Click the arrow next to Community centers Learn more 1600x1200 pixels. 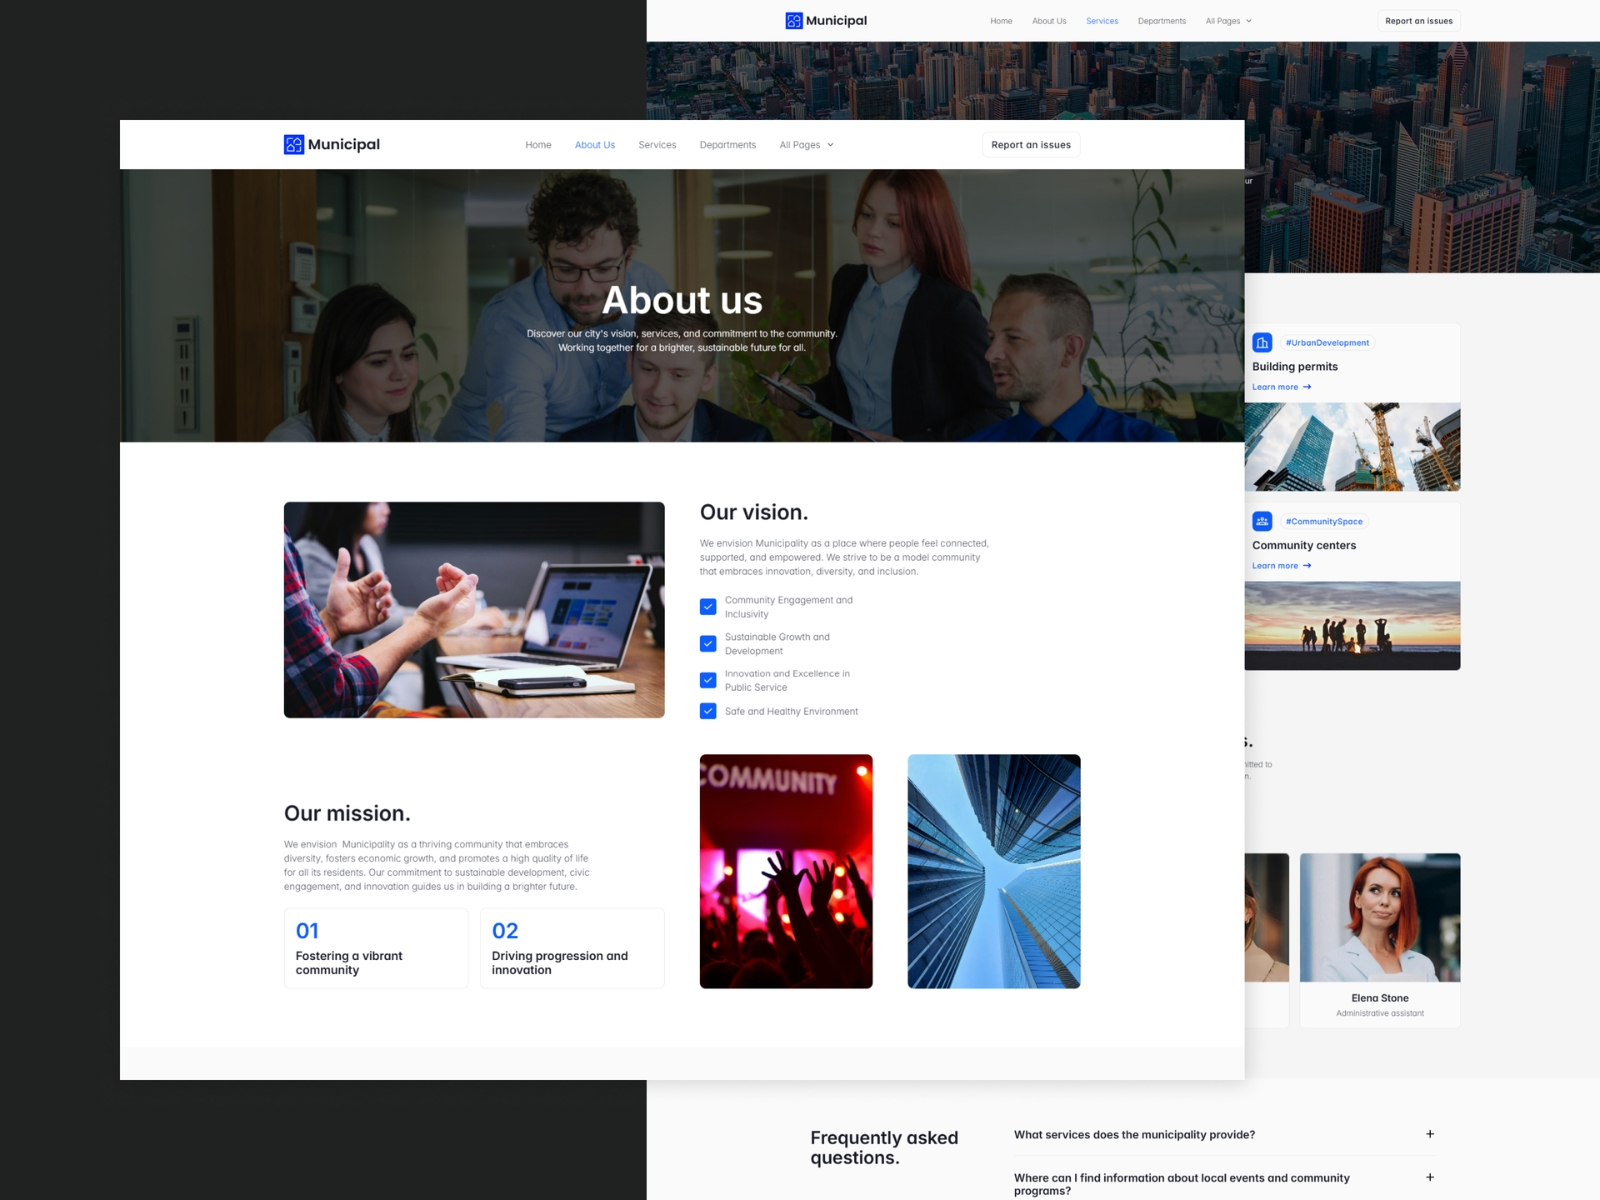pyautogui.click(x=1307, y=566)
